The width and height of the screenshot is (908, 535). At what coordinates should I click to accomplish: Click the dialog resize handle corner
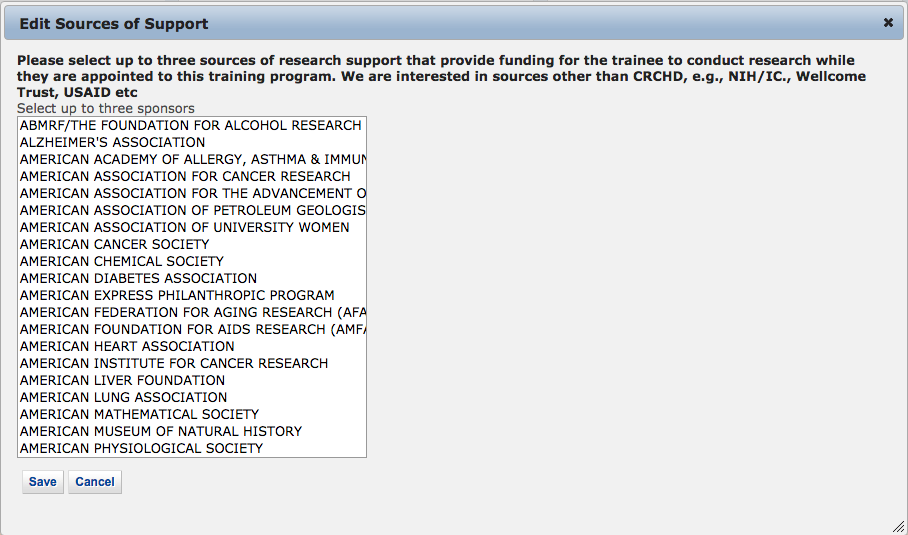pos(898,526)
